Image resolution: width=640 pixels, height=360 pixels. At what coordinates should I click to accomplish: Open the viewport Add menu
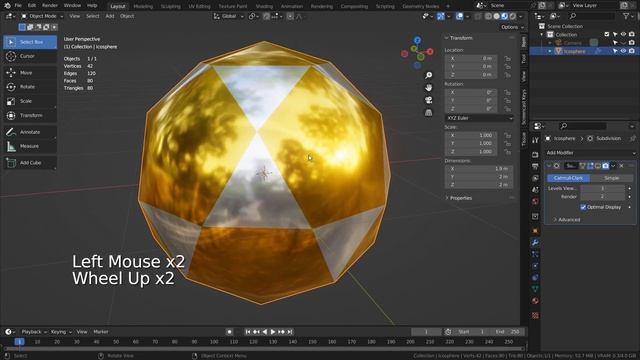(110, 16)
